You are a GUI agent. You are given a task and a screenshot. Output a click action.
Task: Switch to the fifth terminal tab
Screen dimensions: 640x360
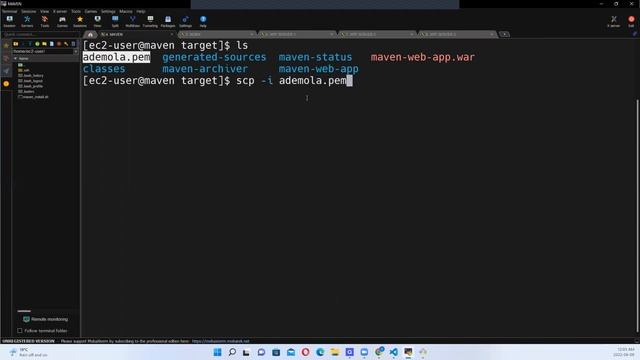point(457,34)
